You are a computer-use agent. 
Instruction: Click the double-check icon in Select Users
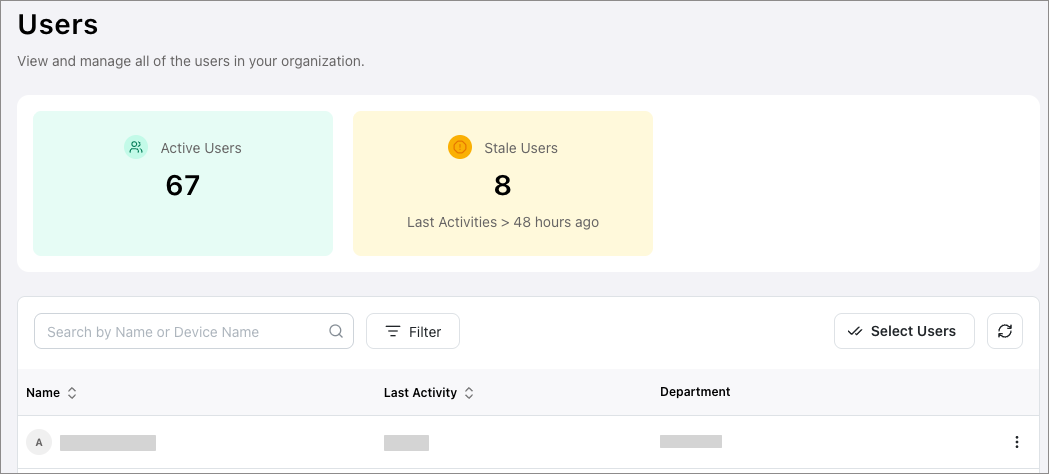pyautogui.click(x=855, y=331)
